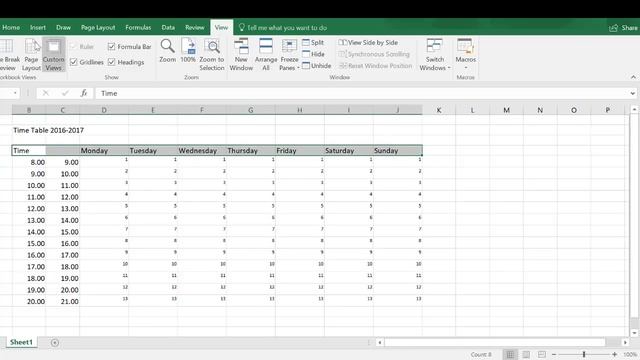640x360 pixels.
Task: Open the Zoom dialog magnifier
Action: pos(167,51)
